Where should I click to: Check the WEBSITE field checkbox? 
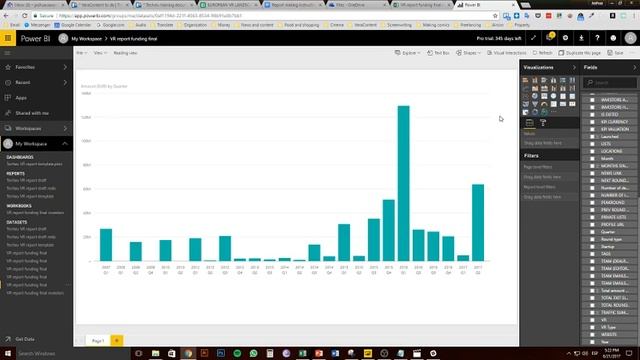click(592, 335)
